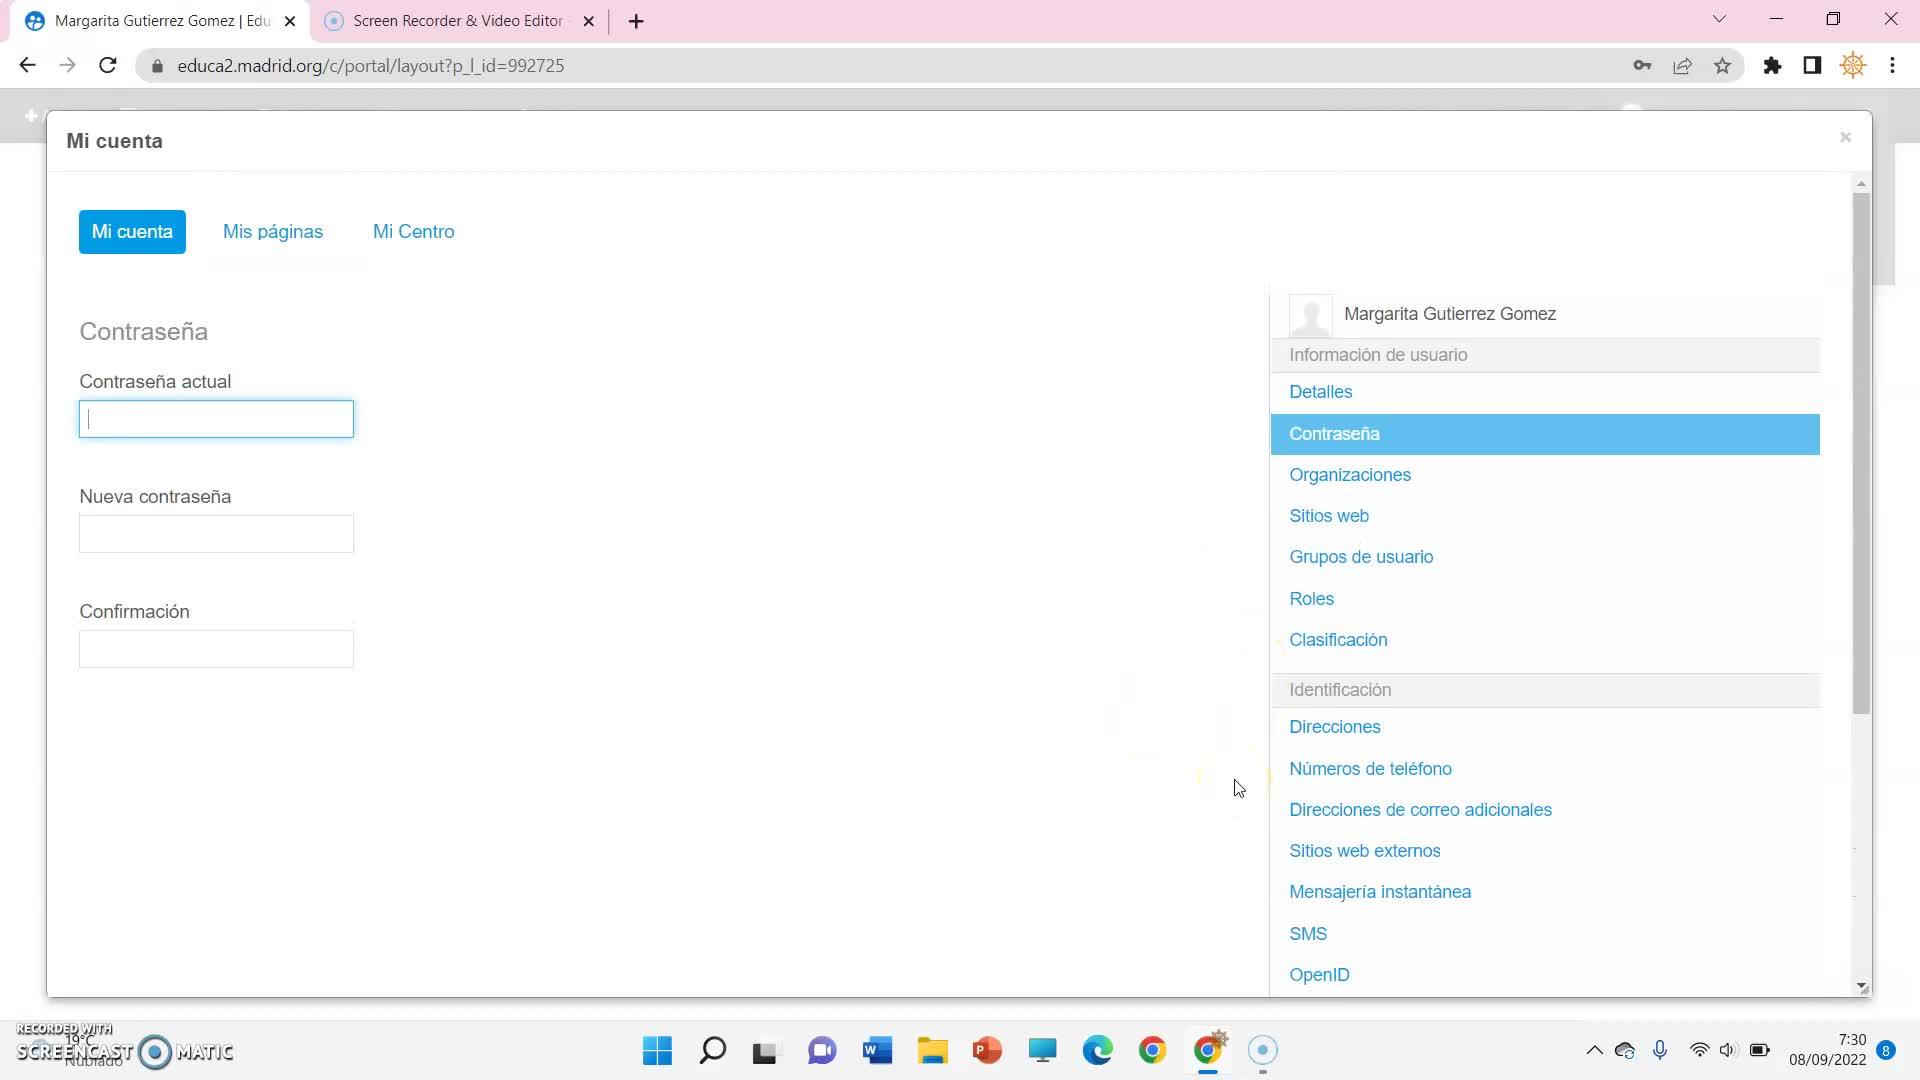Open Windows Start menu
Viewport: 1920px width, 1080px height.
pos(657,1050)
